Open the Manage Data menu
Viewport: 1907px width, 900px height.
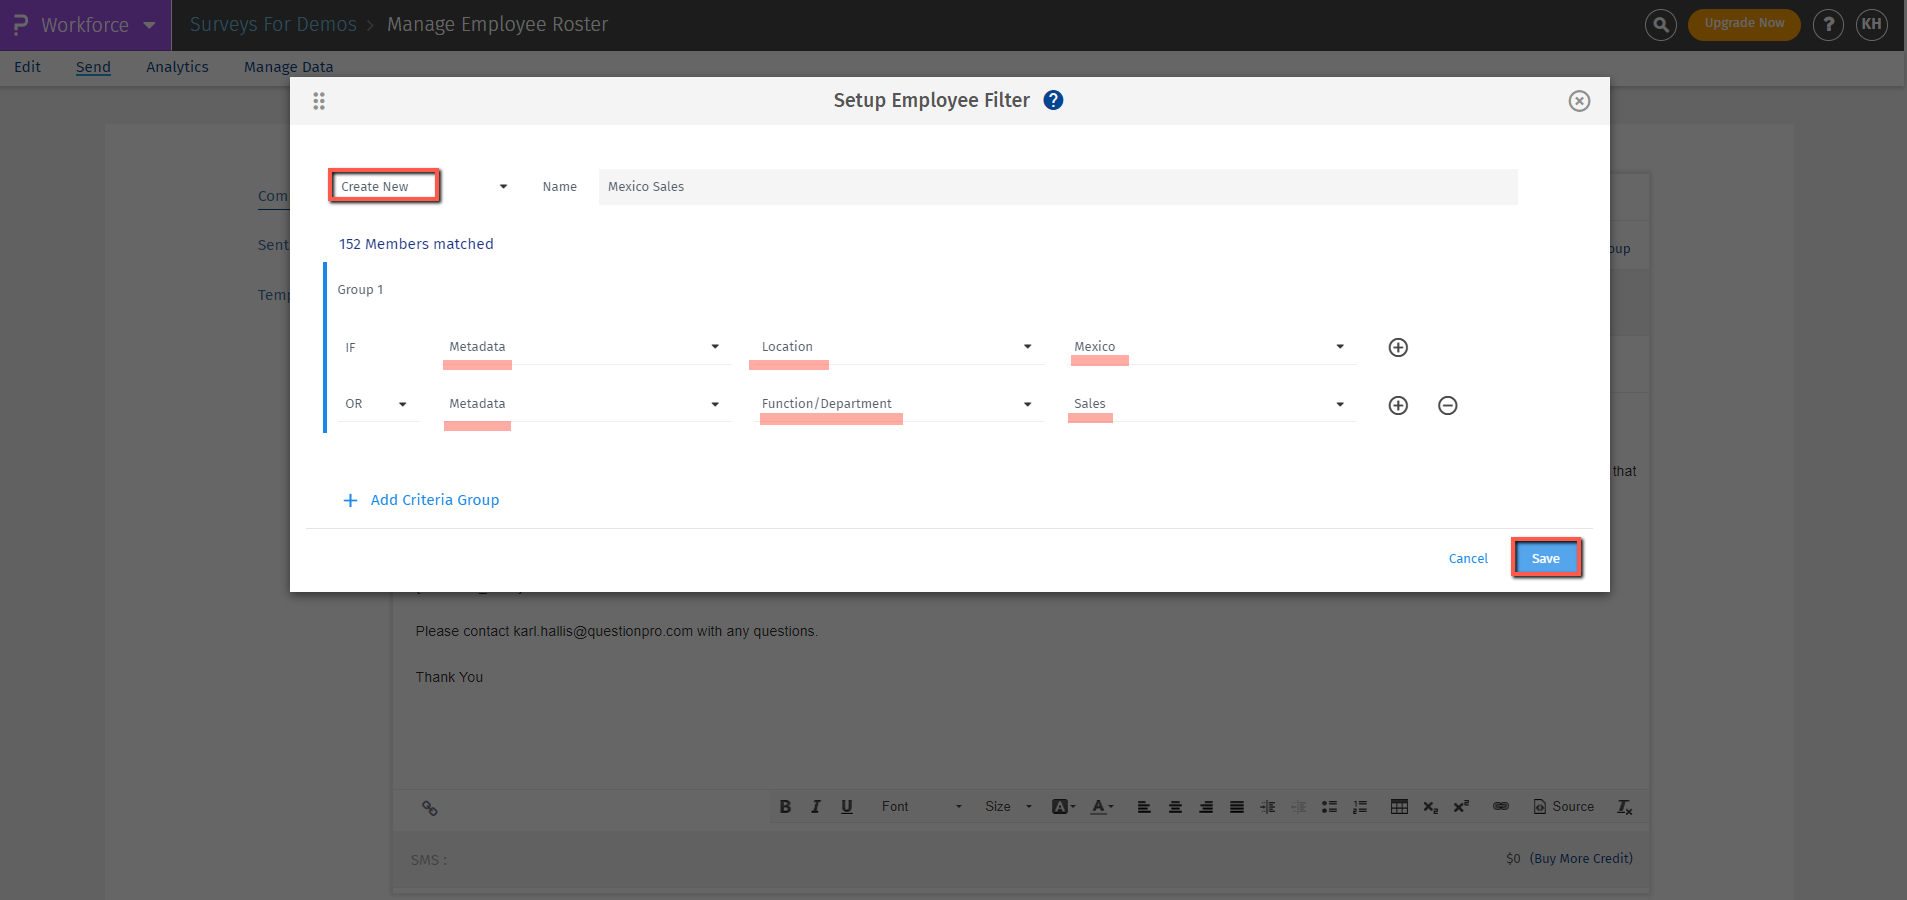(x=288, y=66)
